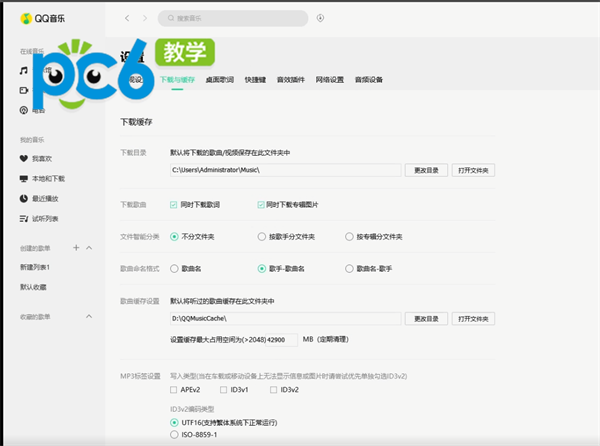Click 更改目录 for download directory

426,170
